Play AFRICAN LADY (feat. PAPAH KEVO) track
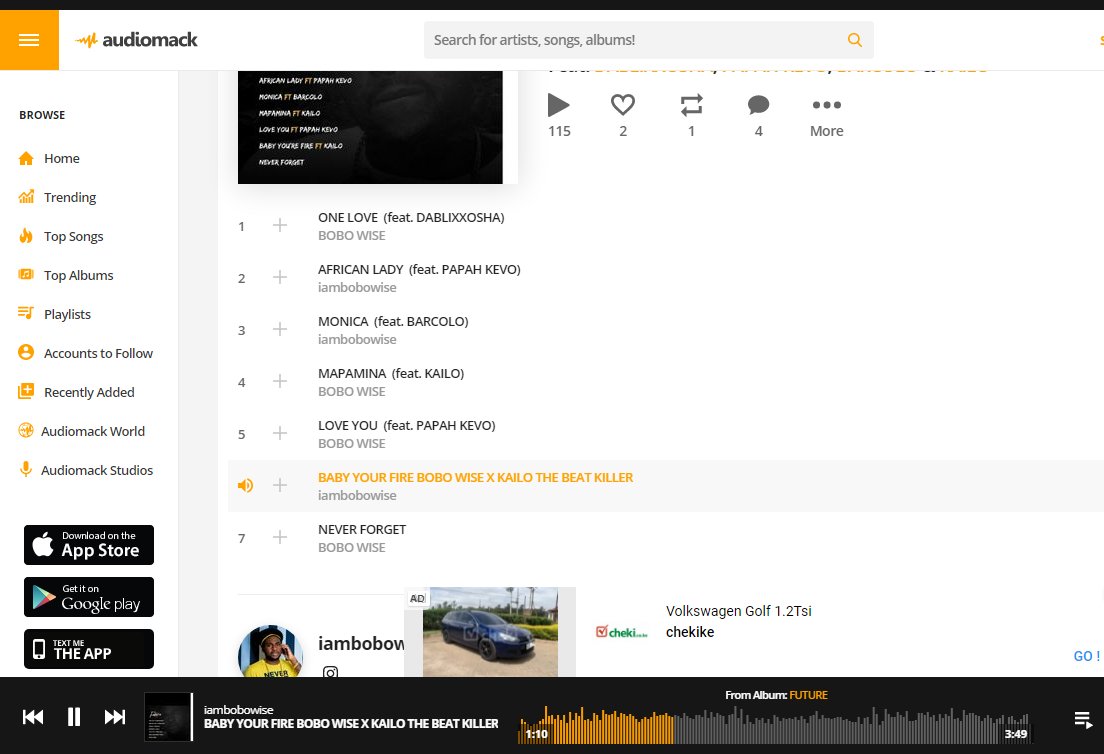1104x754 pixels. 419,270
